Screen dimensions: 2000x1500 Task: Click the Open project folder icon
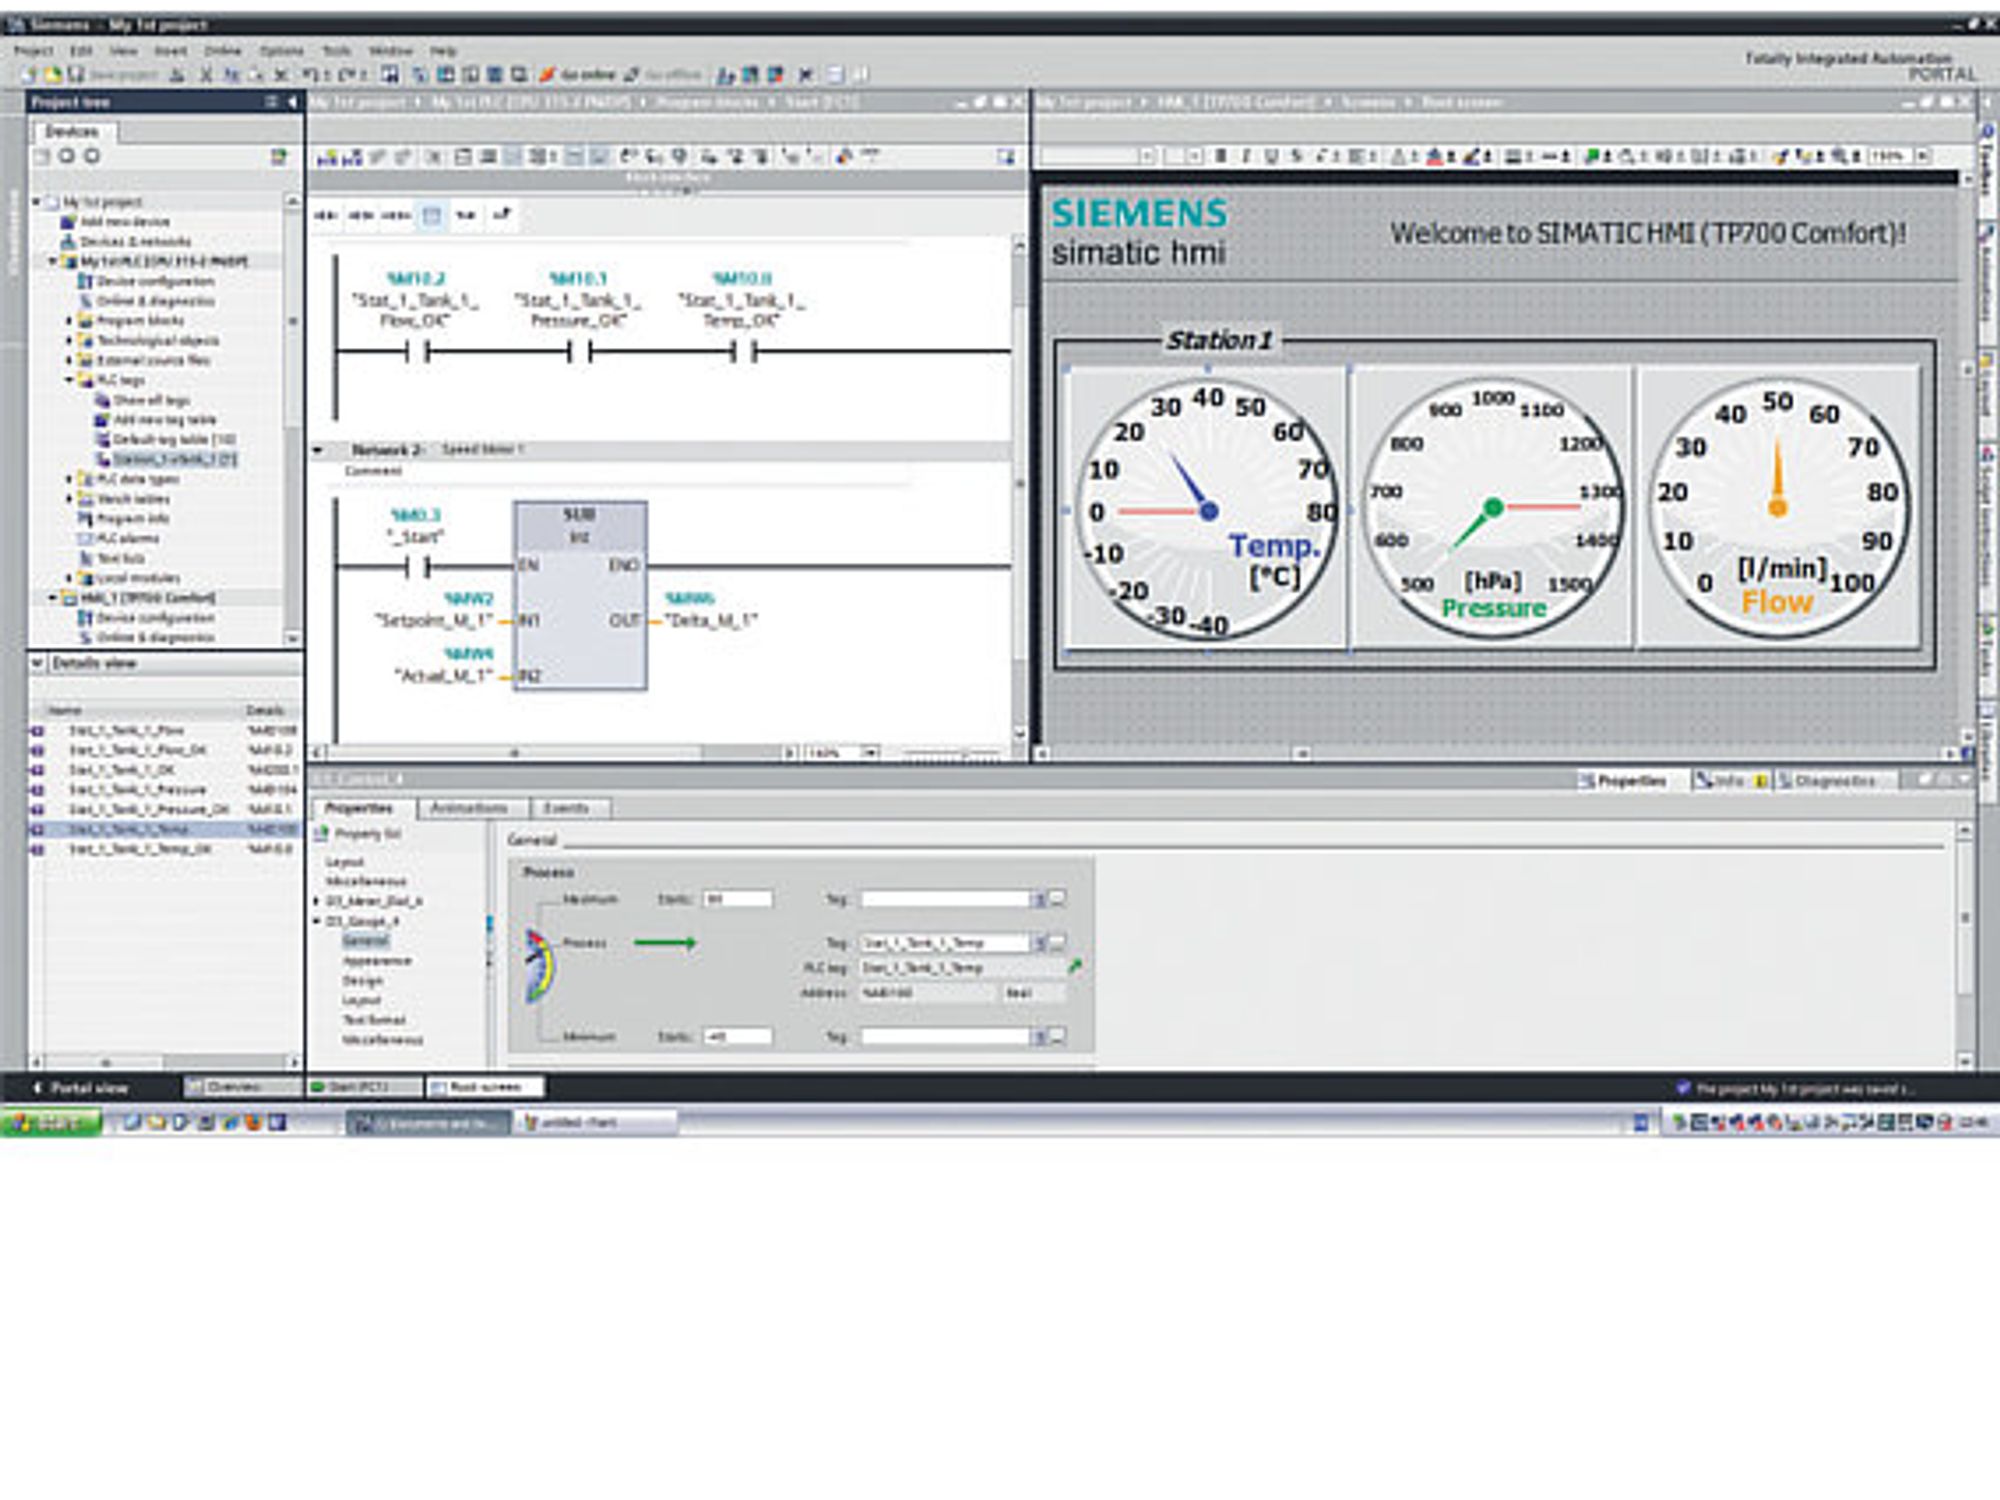pos(53,74)
